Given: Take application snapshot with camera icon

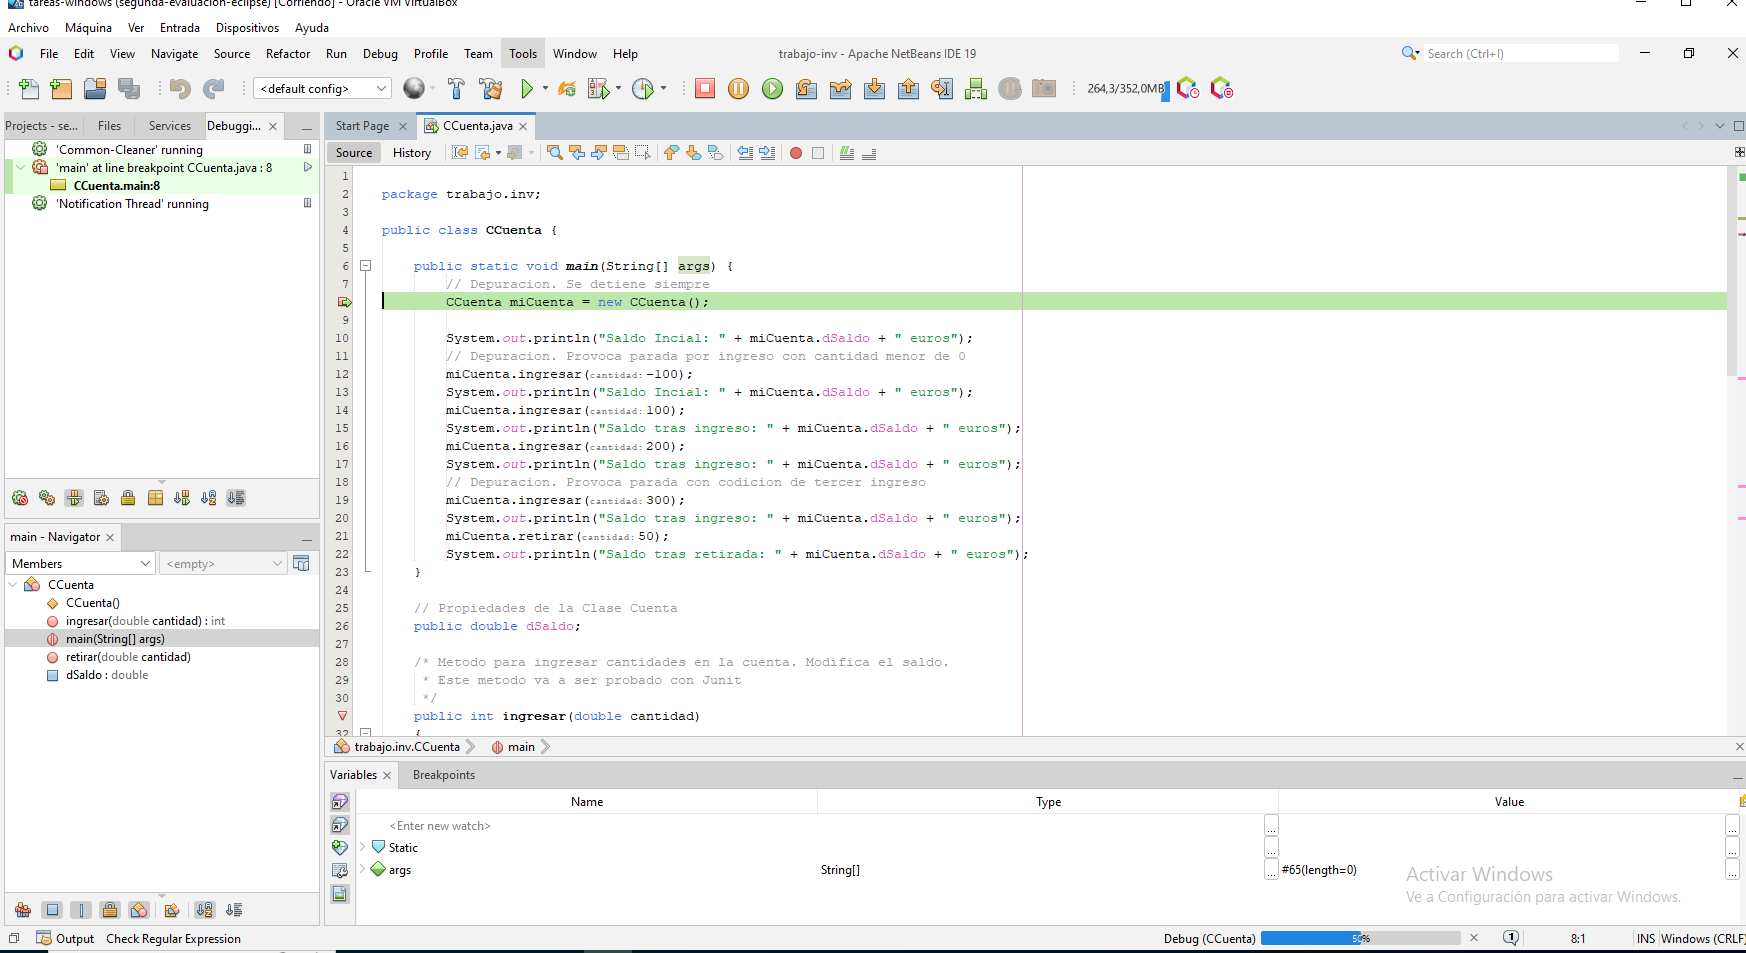Looking at the screenshot, I should tap(1044, 89).
